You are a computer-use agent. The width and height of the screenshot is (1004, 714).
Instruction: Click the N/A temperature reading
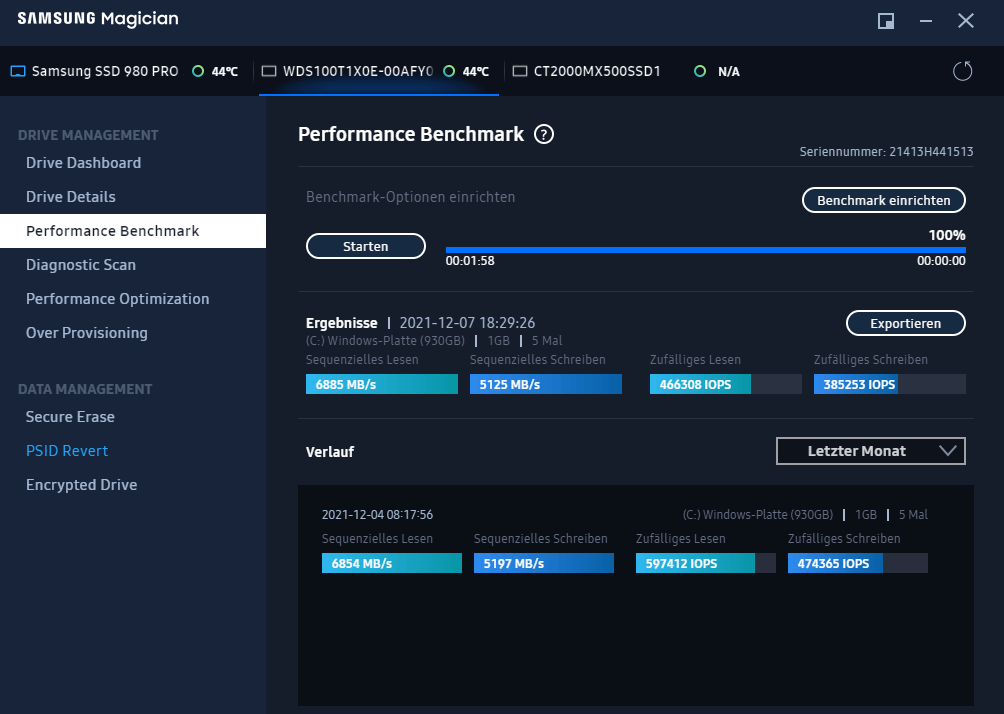(x=729, y=72)
